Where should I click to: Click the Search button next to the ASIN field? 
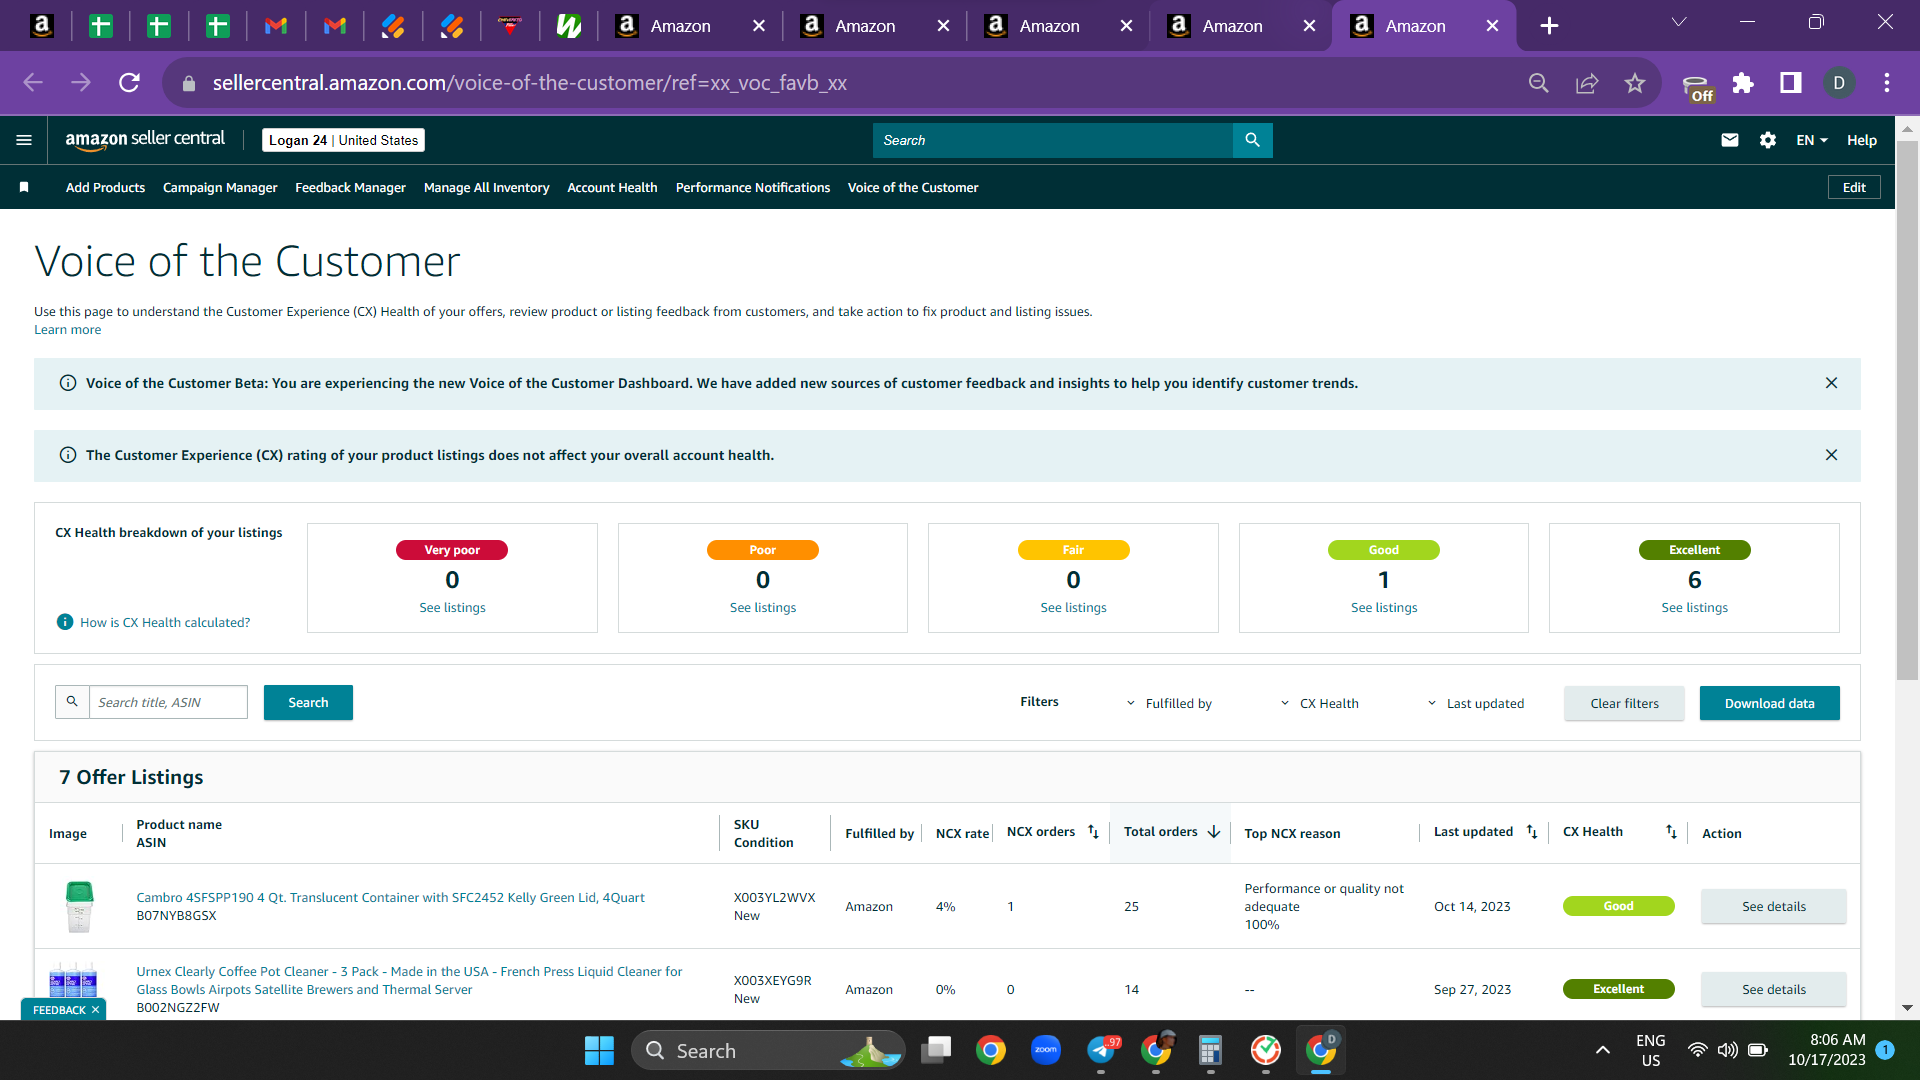(x=308, y=703)
